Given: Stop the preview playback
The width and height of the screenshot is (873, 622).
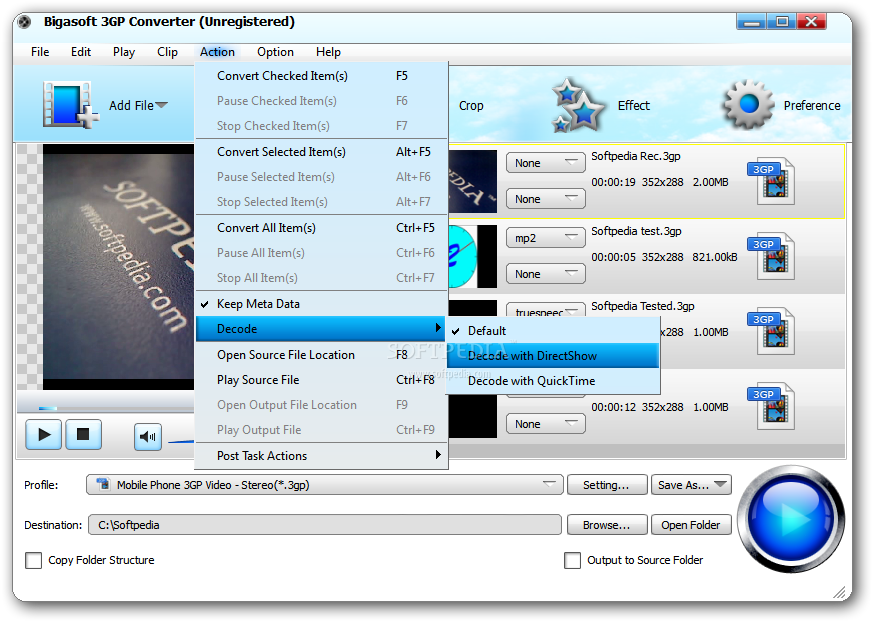Looking at the screenshot, I should point(83,434).
